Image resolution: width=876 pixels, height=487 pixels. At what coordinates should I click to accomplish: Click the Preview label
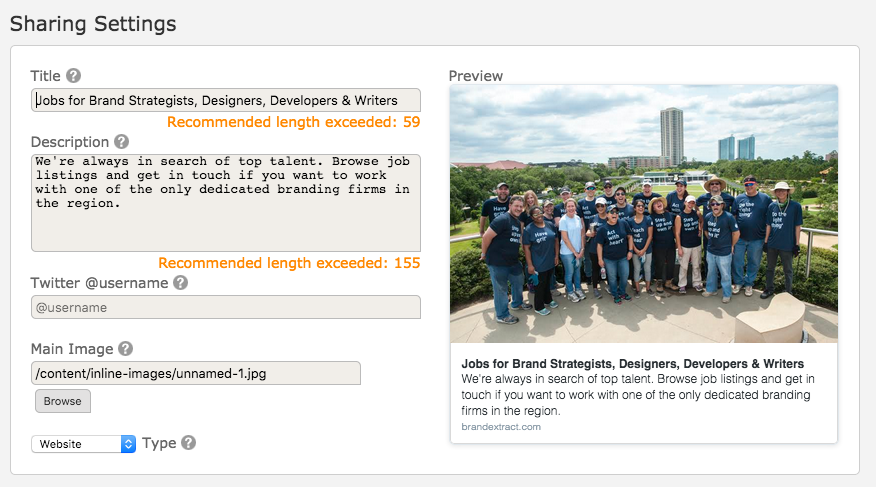pos(476,76)
